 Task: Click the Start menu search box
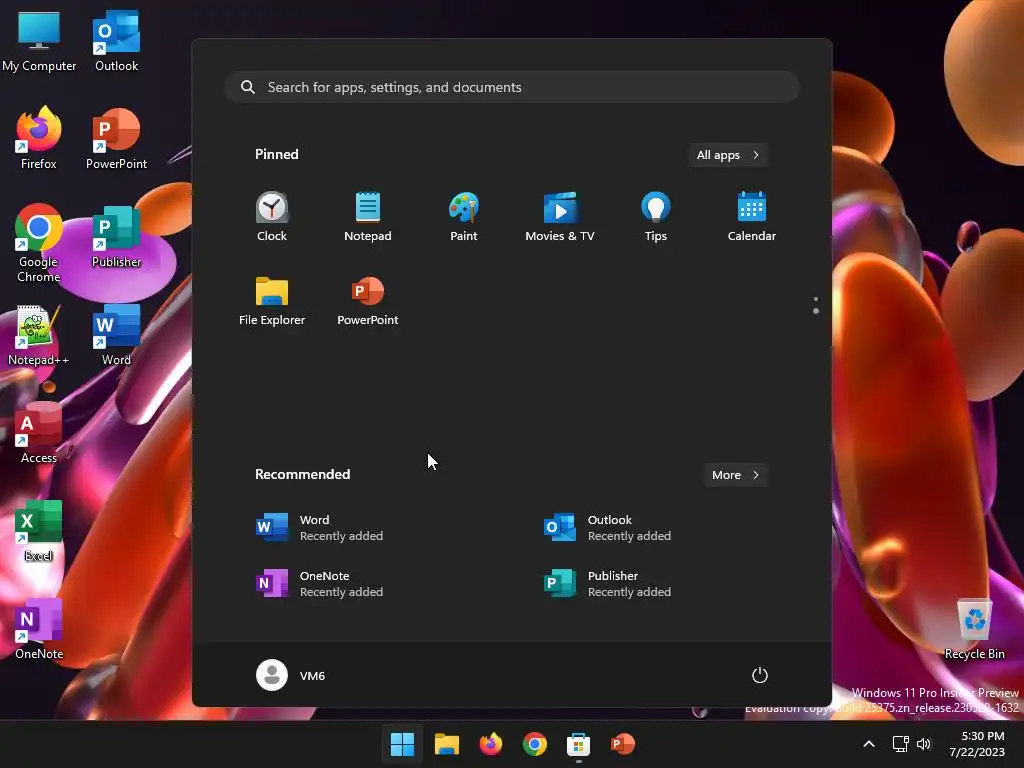(512, 87)
